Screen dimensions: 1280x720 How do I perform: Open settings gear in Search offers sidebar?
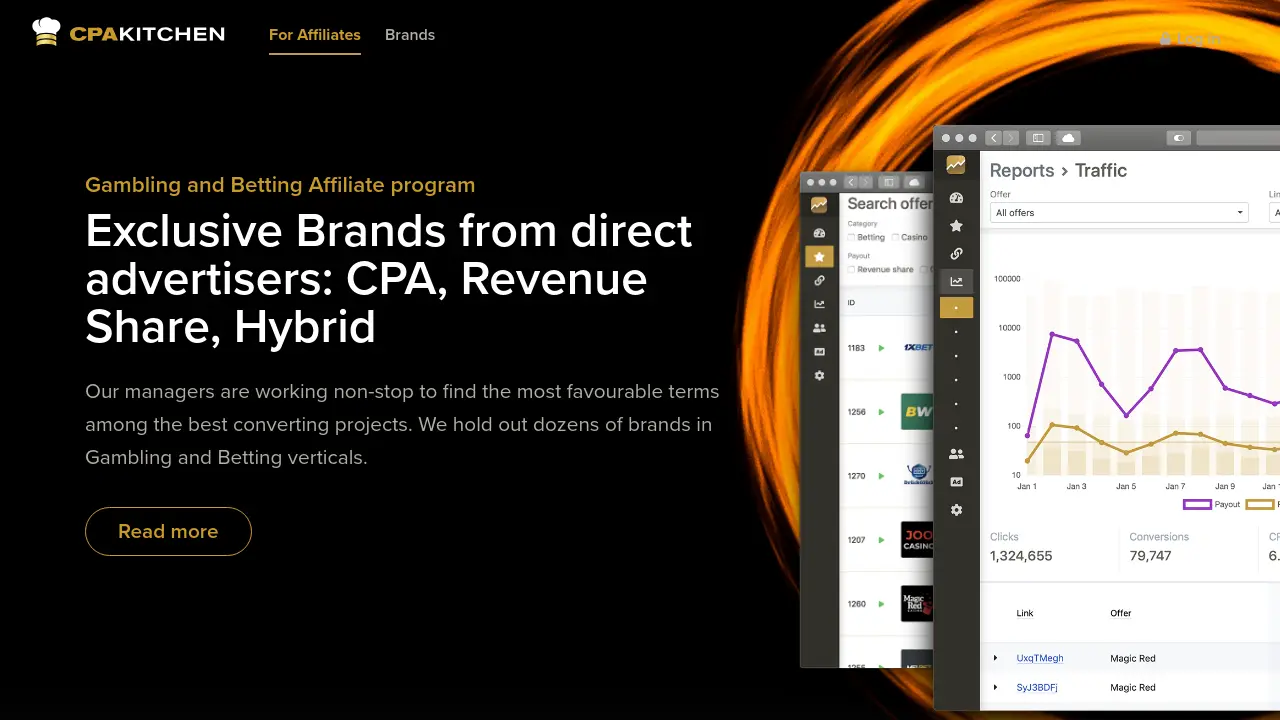pyautogui.click(x=819, y=376)
